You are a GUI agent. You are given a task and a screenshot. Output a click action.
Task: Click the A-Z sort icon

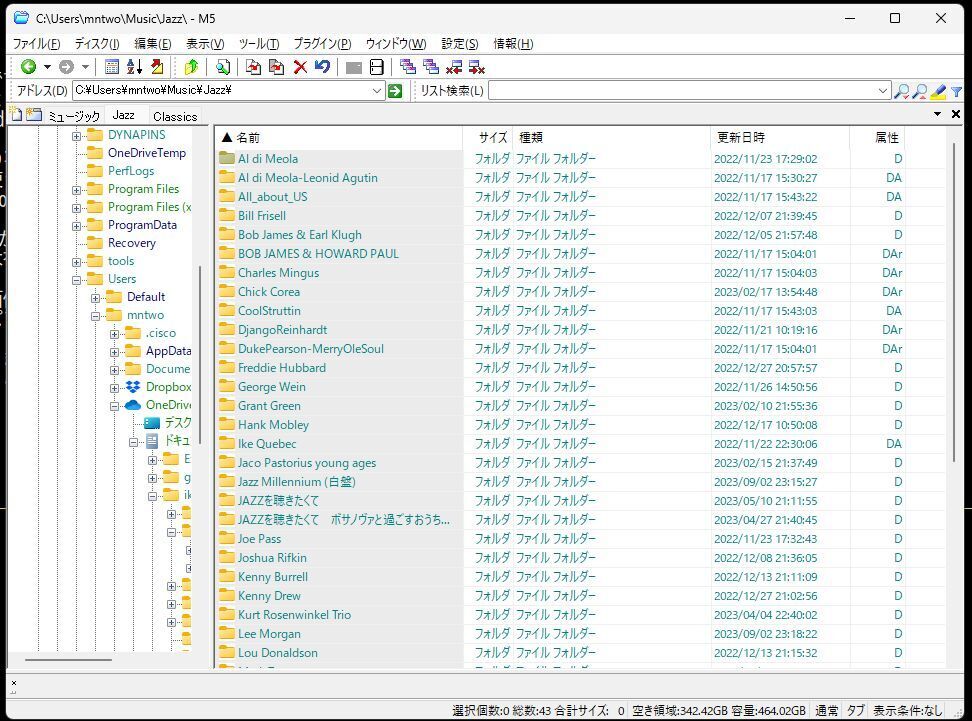[x=135, y=67]
